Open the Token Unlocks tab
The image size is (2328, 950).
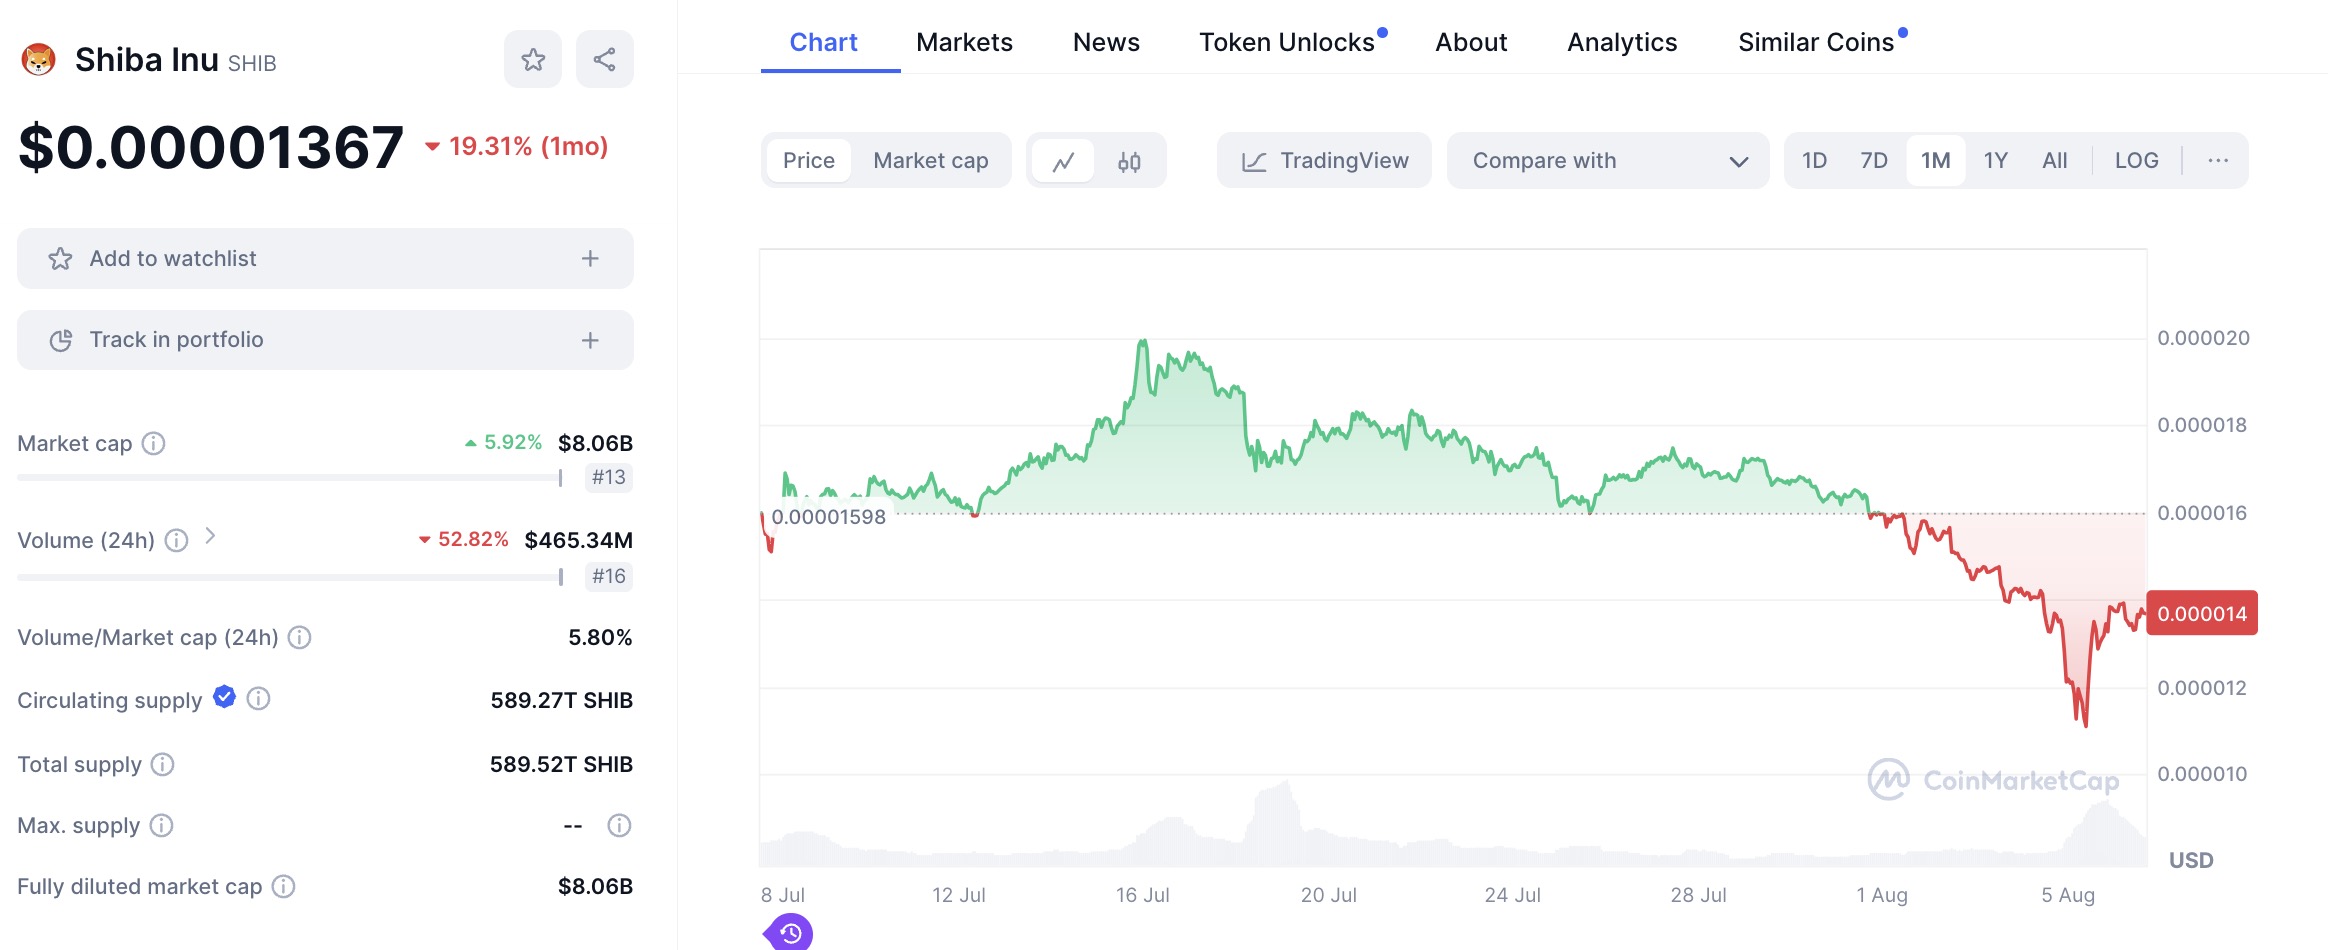click(1287, 42)
